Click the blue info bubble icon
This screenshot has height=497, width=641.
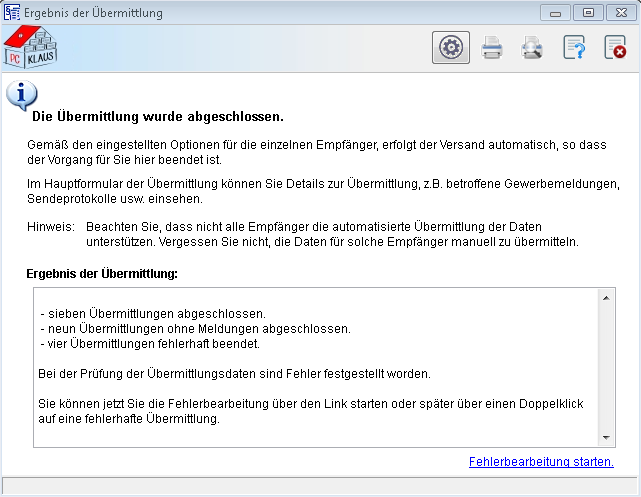[19, 96]
